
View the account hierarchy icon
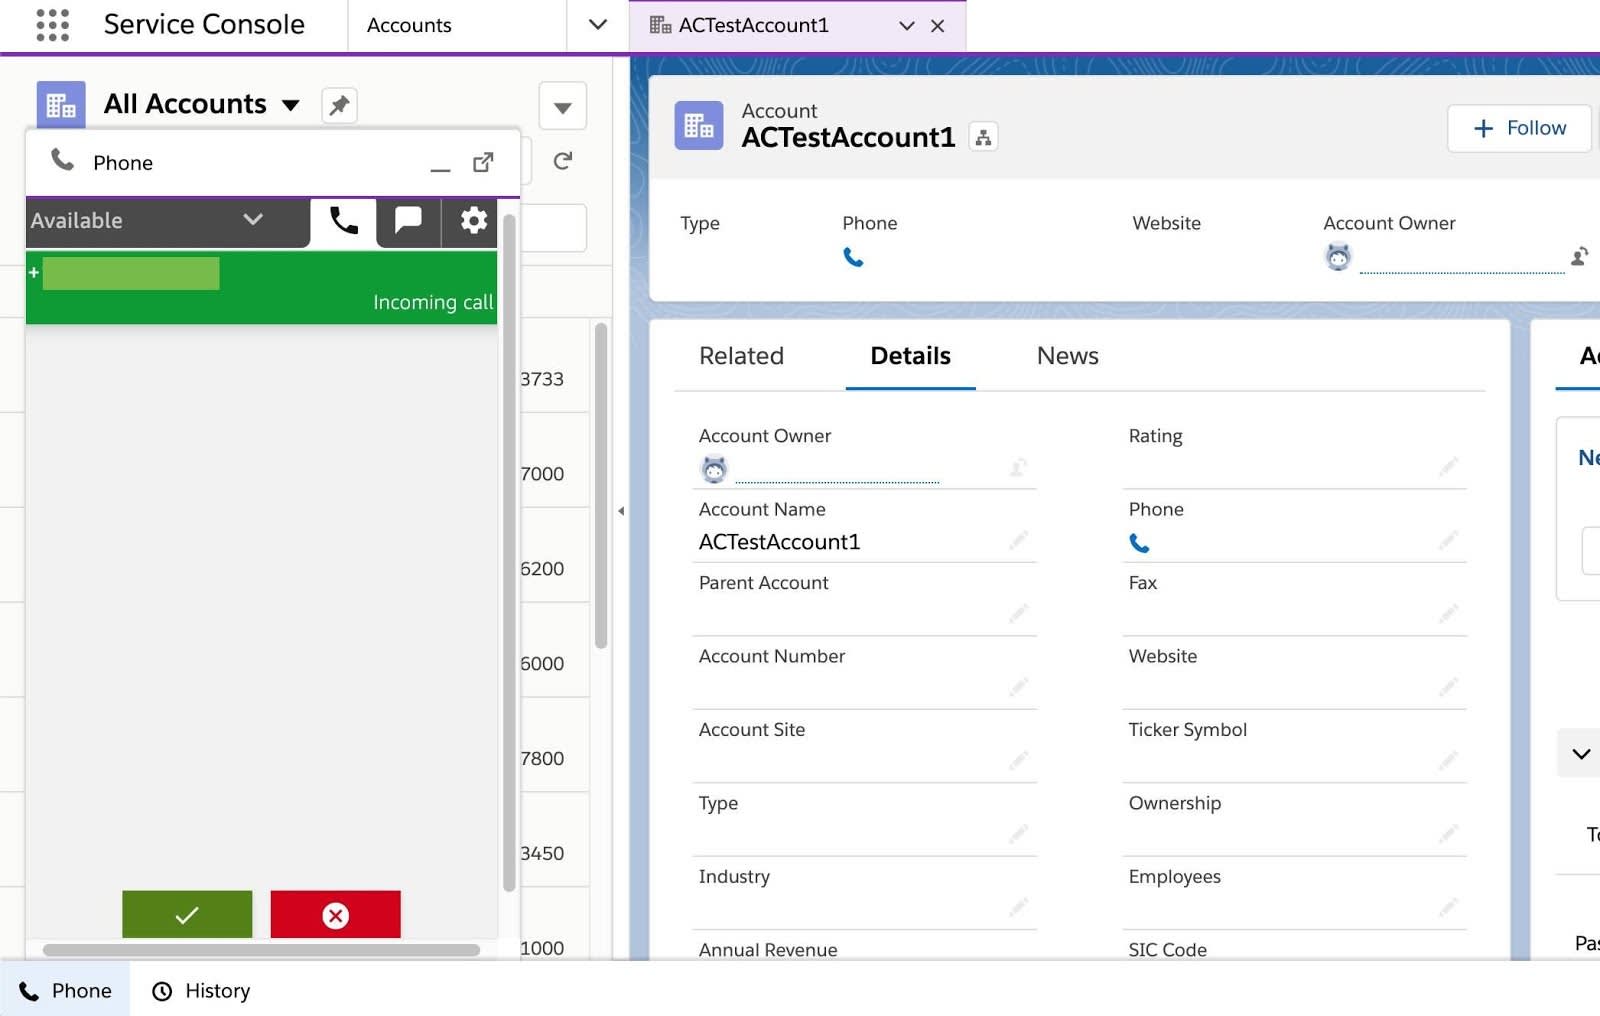tap(983, 138)
